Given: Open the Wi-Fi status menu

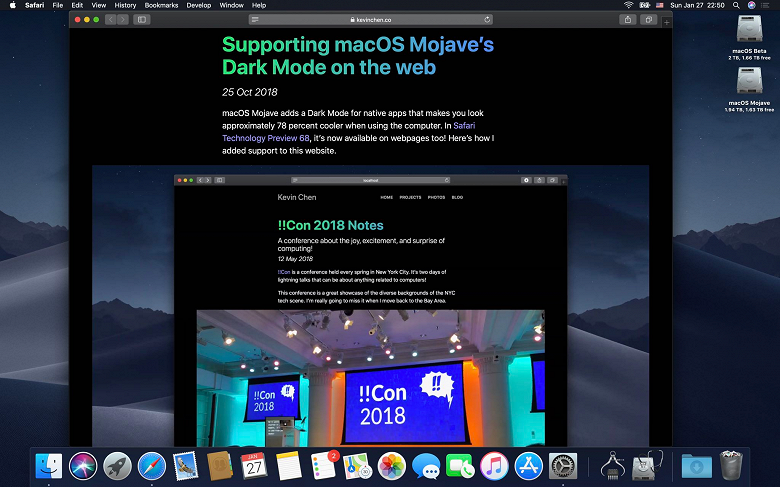Looking at the screenshot, I should [x=629, y=5].
